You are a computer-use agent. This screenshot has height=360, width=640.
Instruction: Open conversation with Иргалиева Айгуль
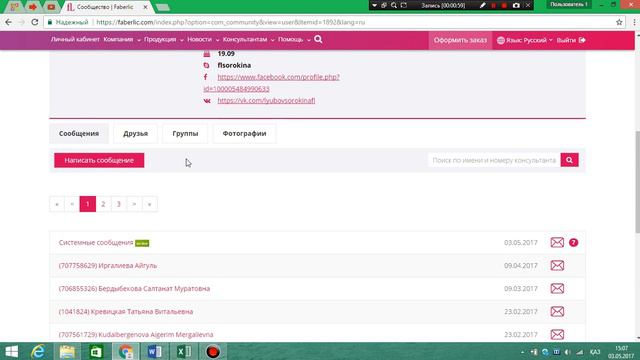pos(108,265)
